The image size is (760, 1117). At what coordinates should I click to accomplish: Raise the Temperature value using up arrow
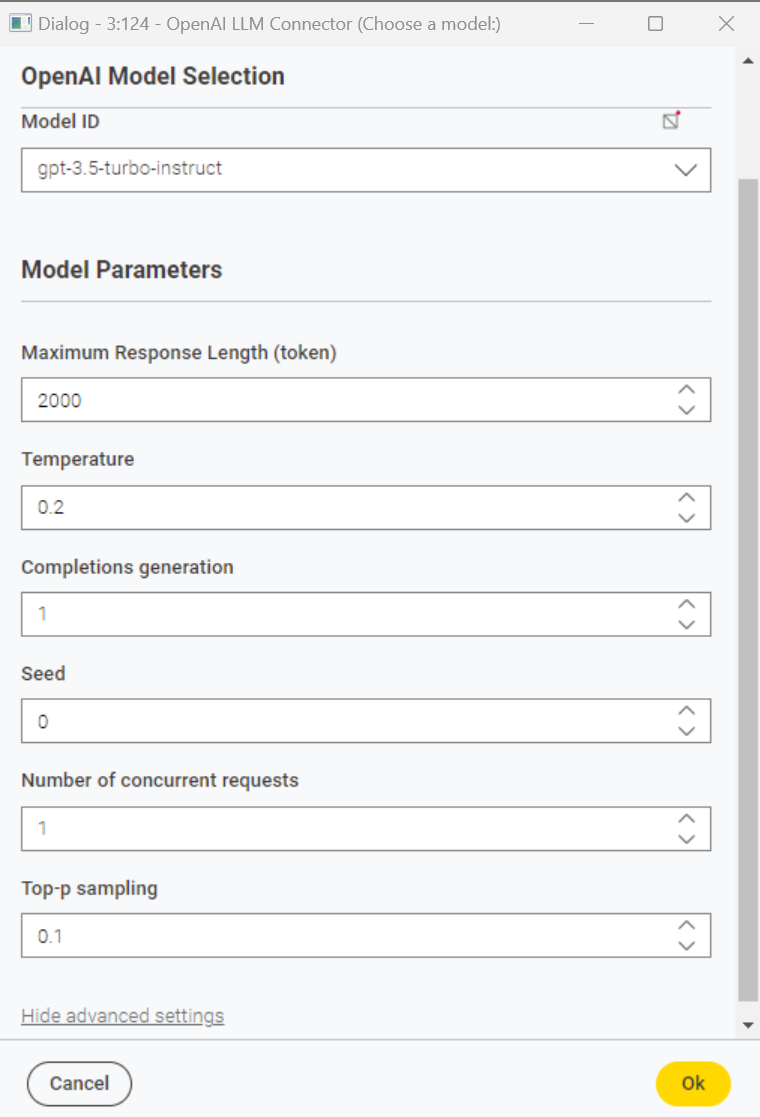pos(687,497)
